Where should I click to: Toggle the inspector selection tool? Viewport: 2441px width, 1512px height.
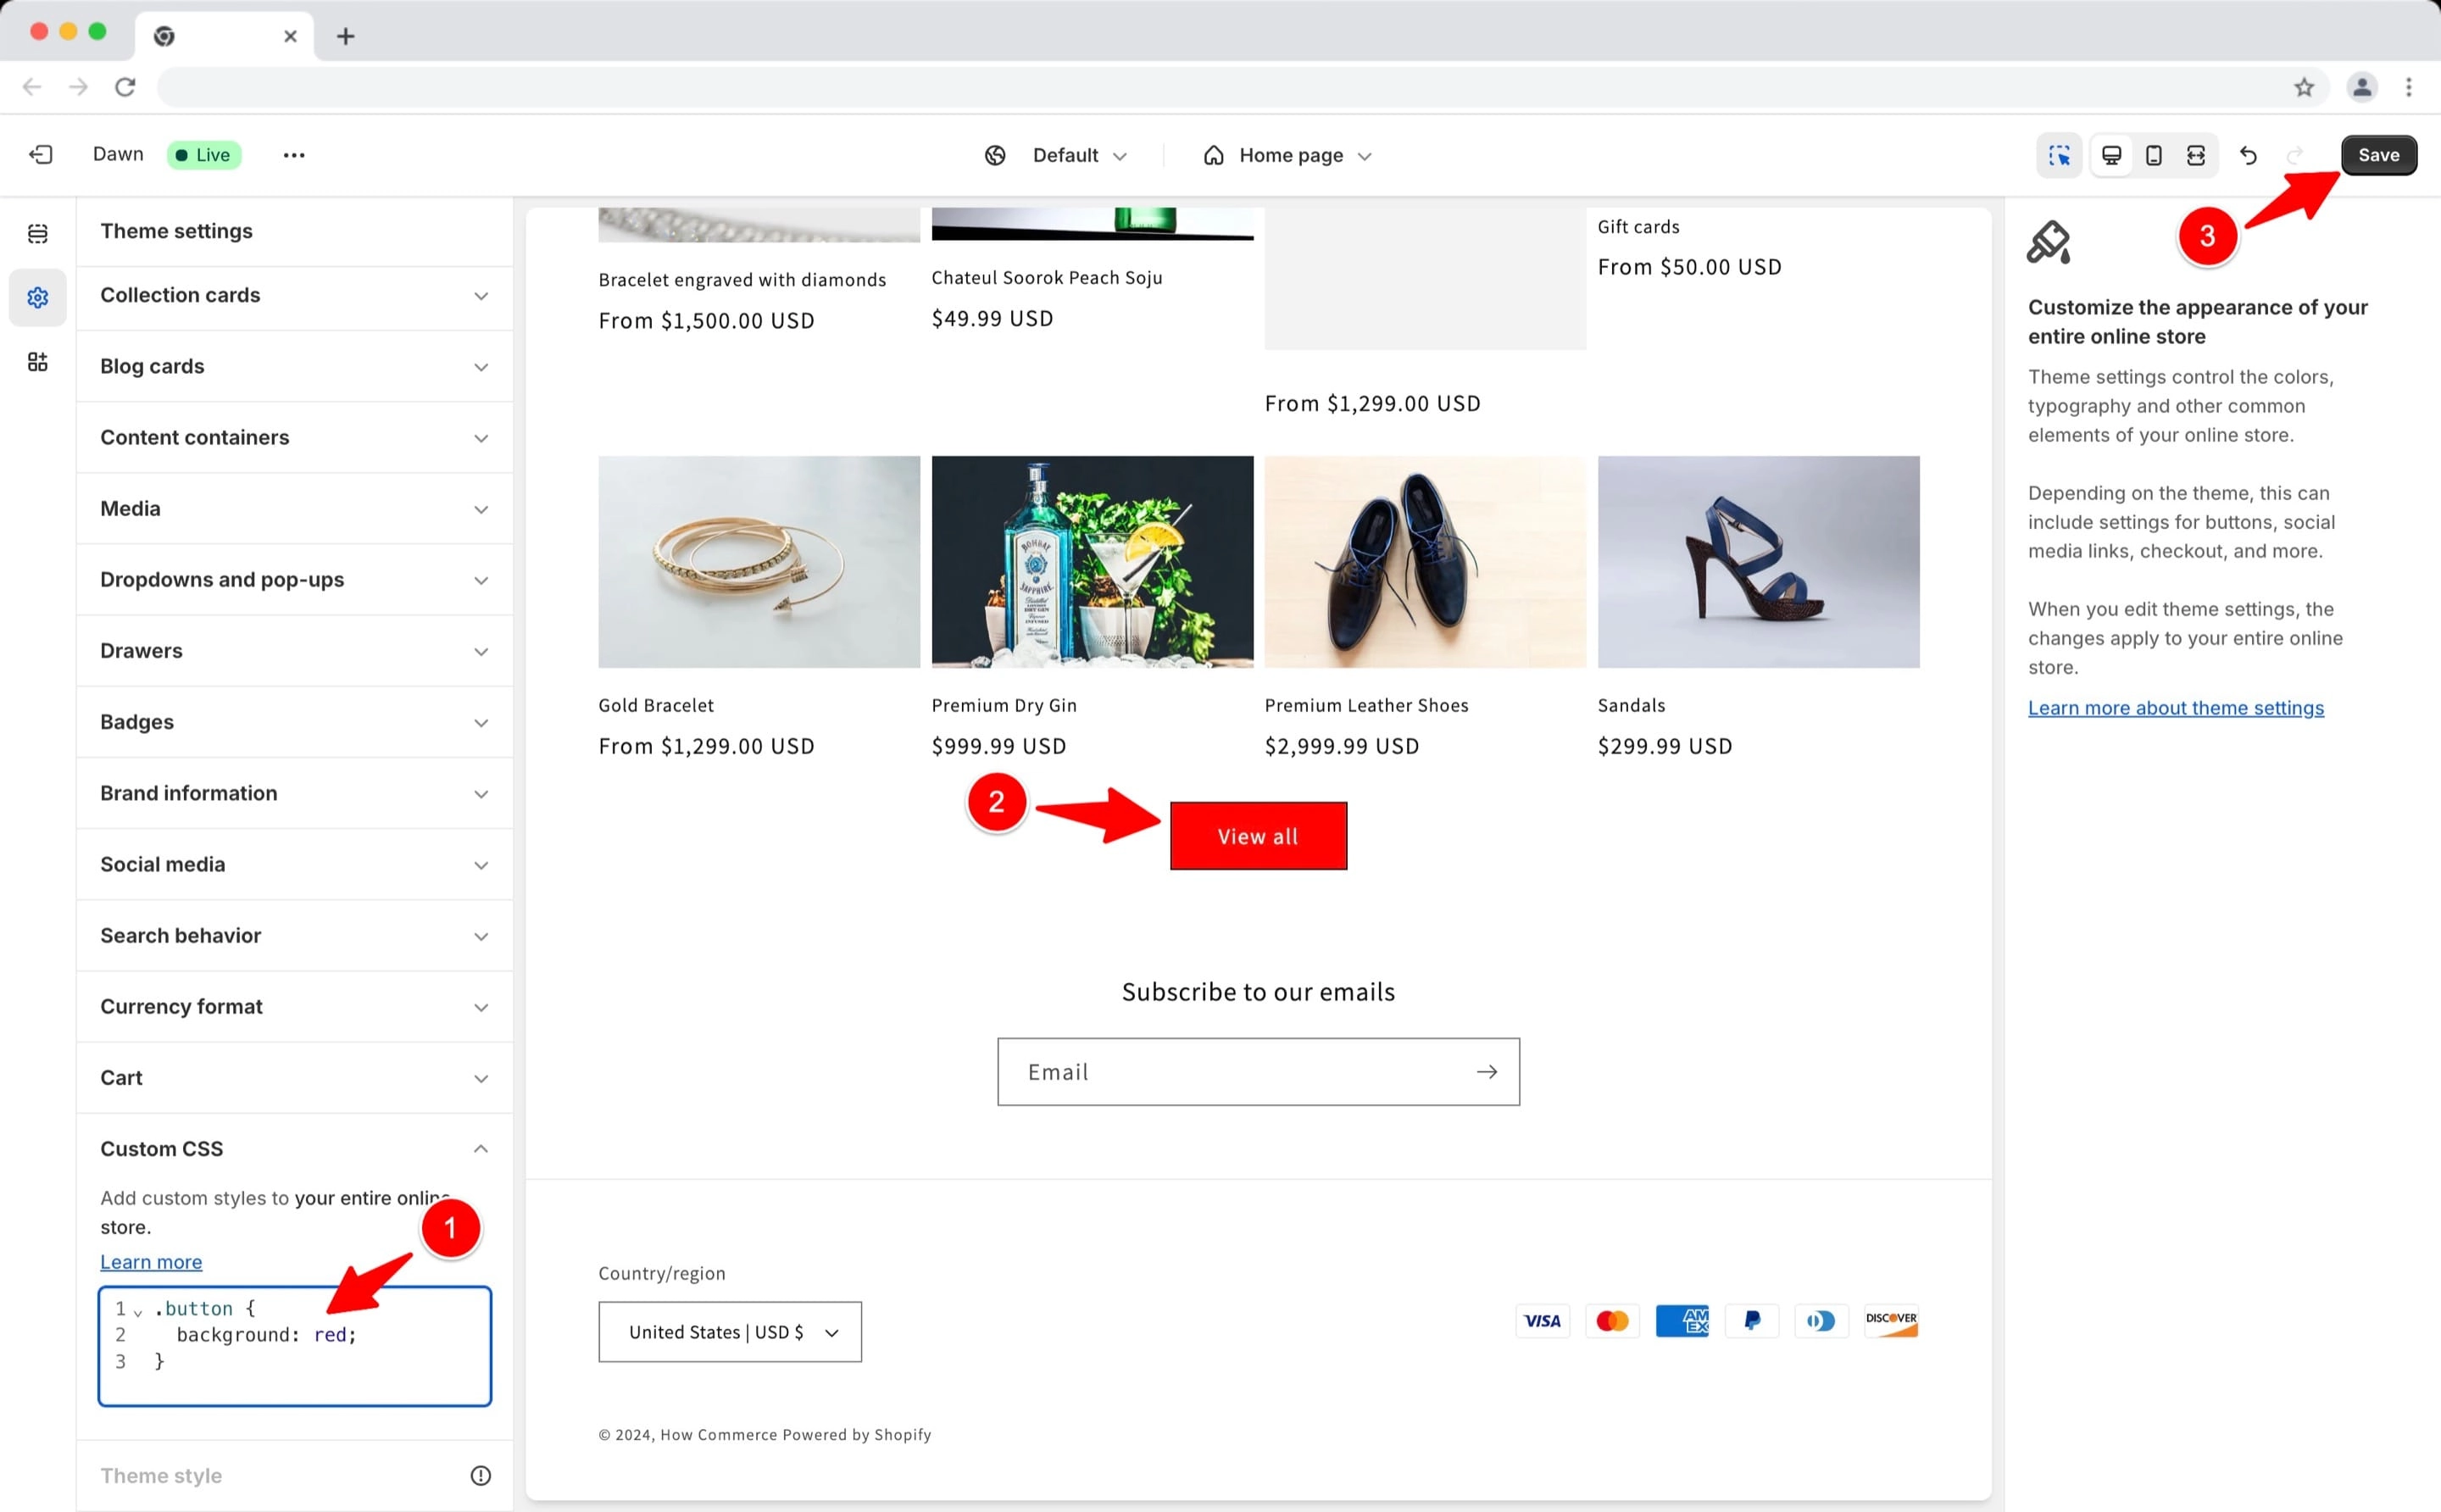pos(2059,155)
